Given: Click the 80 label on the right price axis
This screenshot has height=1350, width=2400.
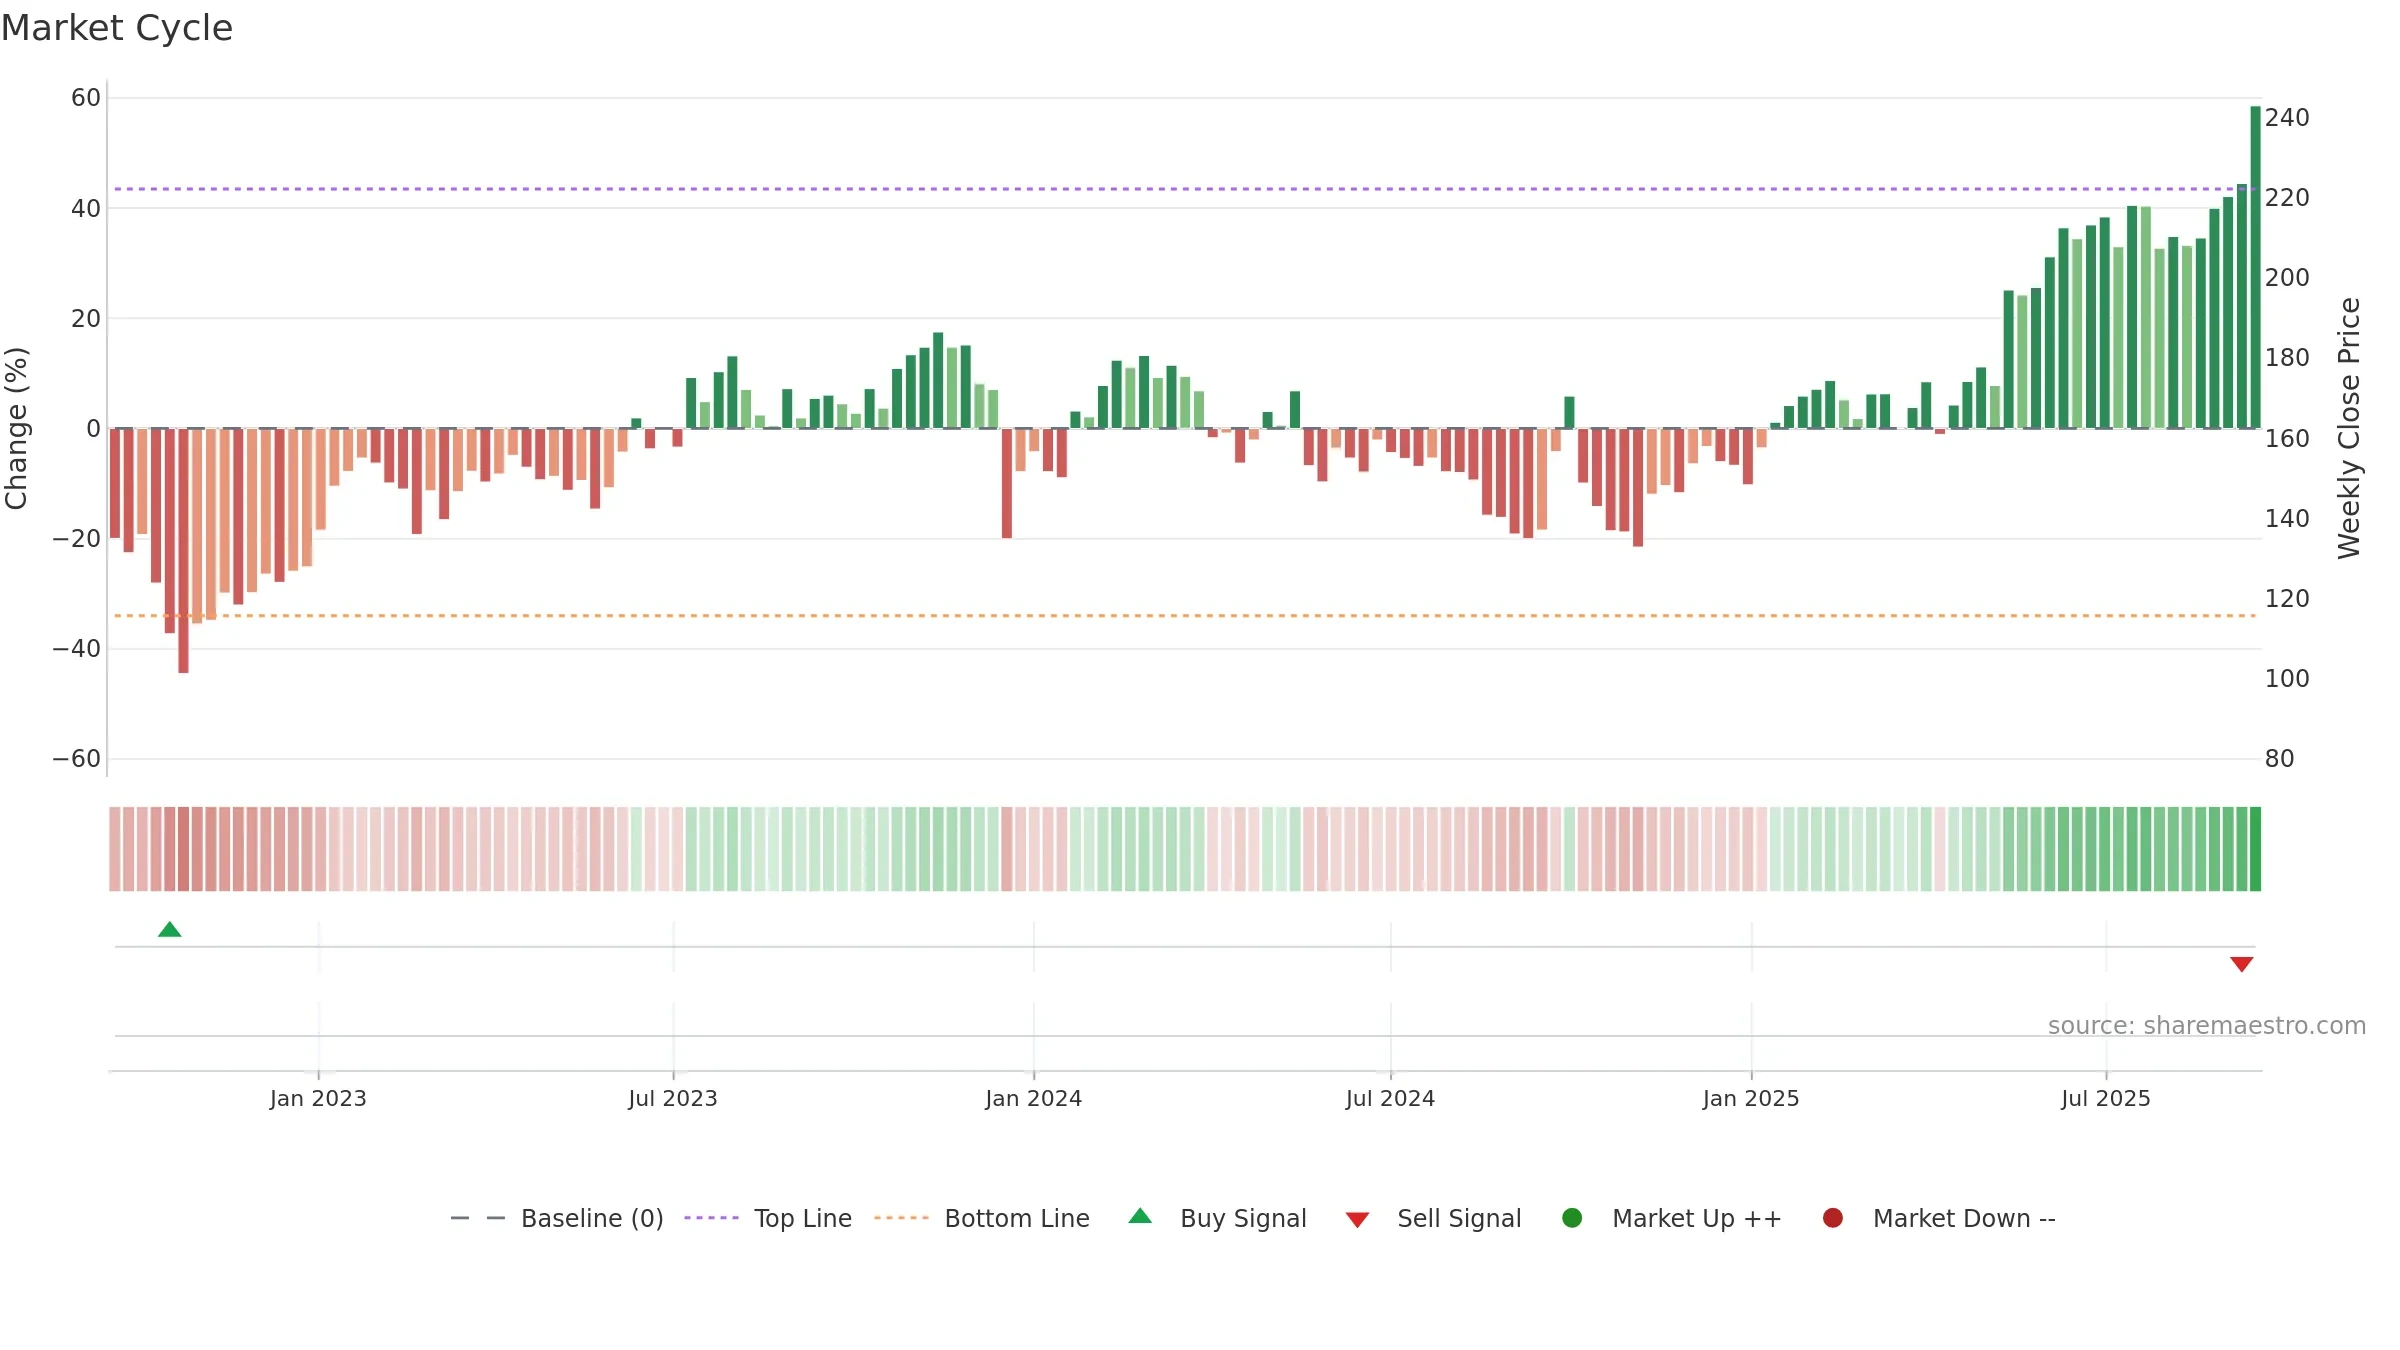Looking at the screenshot, I should pyautogui.click(x=2279, y=759).
